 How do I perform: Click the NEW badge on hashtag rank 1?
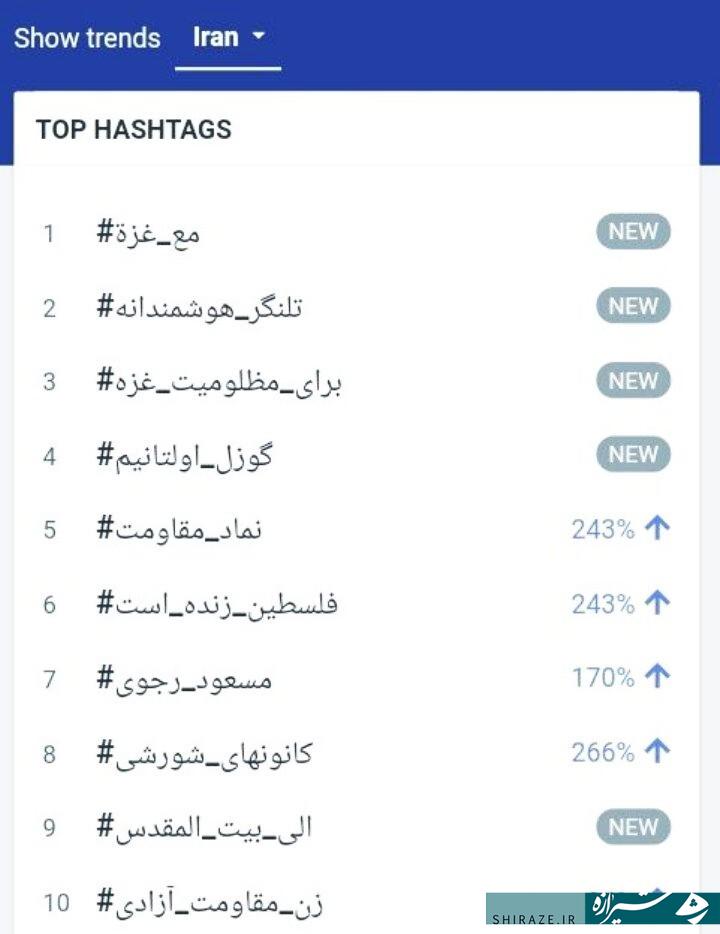click(x=633, y=231)
